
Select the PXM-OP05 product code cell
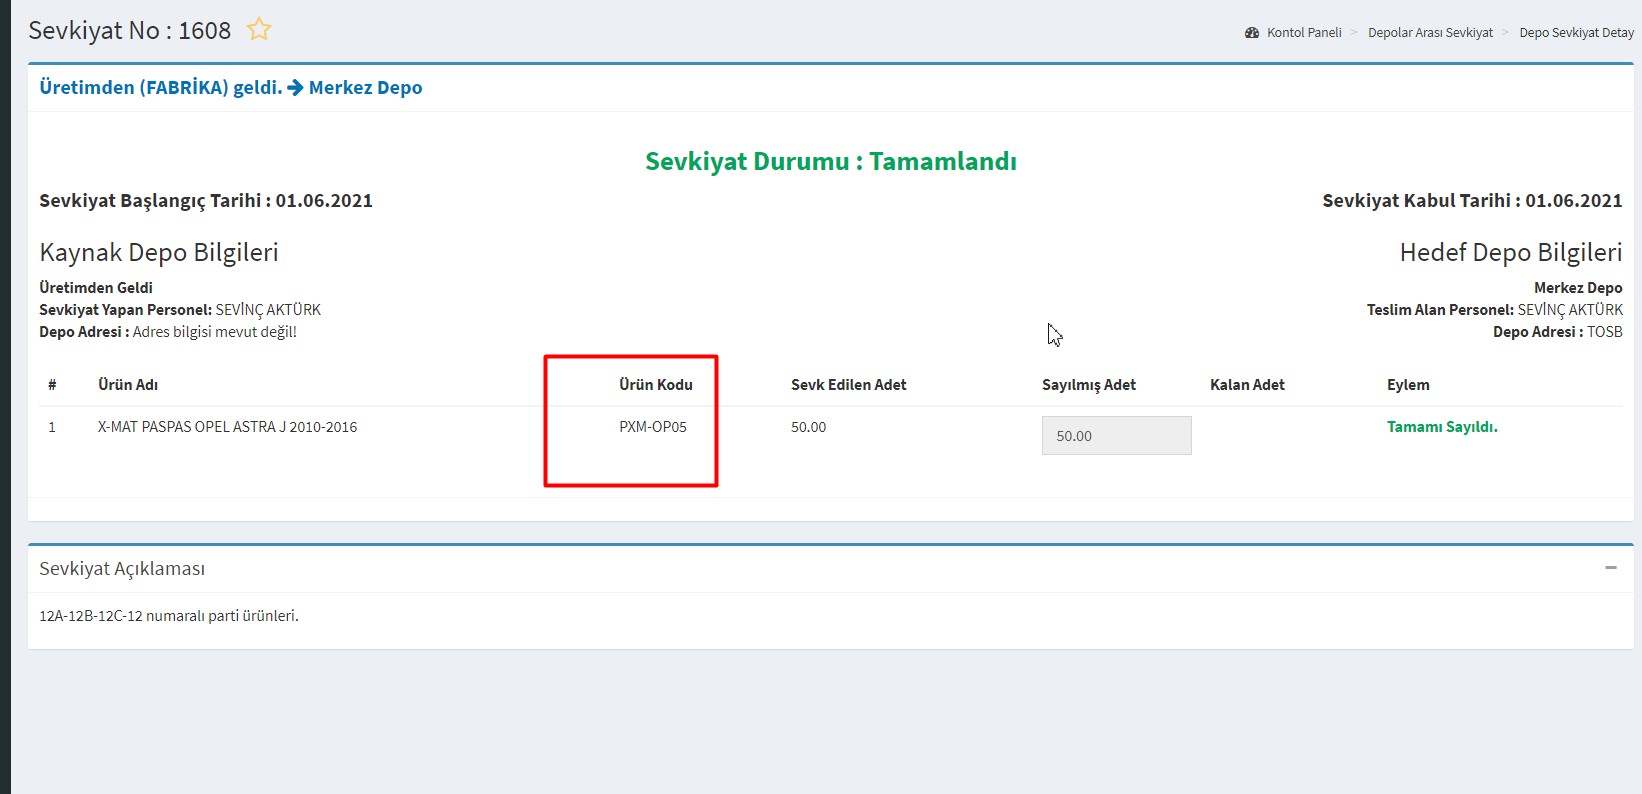652,427
